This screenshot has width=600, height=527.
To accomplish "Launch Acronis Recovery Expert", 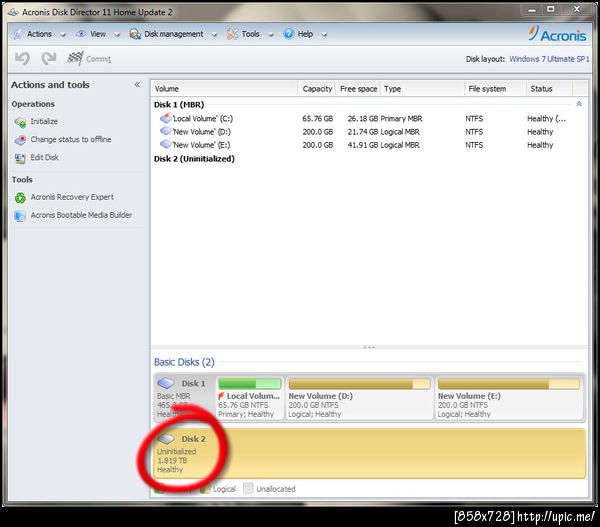I will (72, 197).
